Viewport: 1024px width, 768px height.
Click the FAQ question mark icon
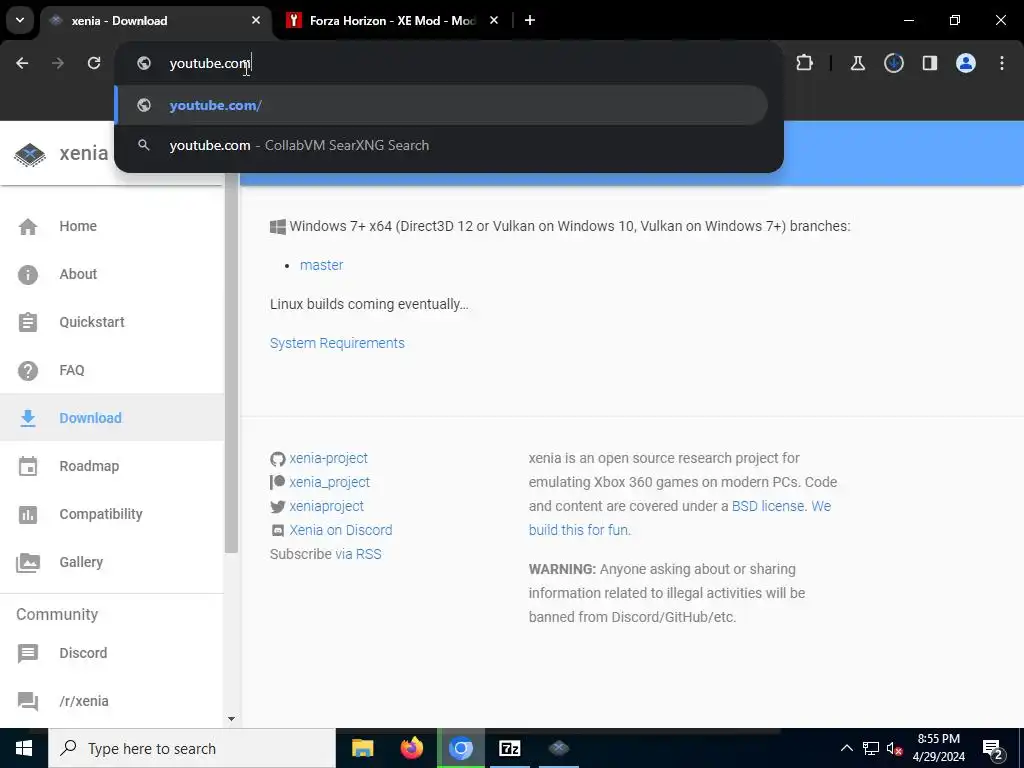pos(28,370)
